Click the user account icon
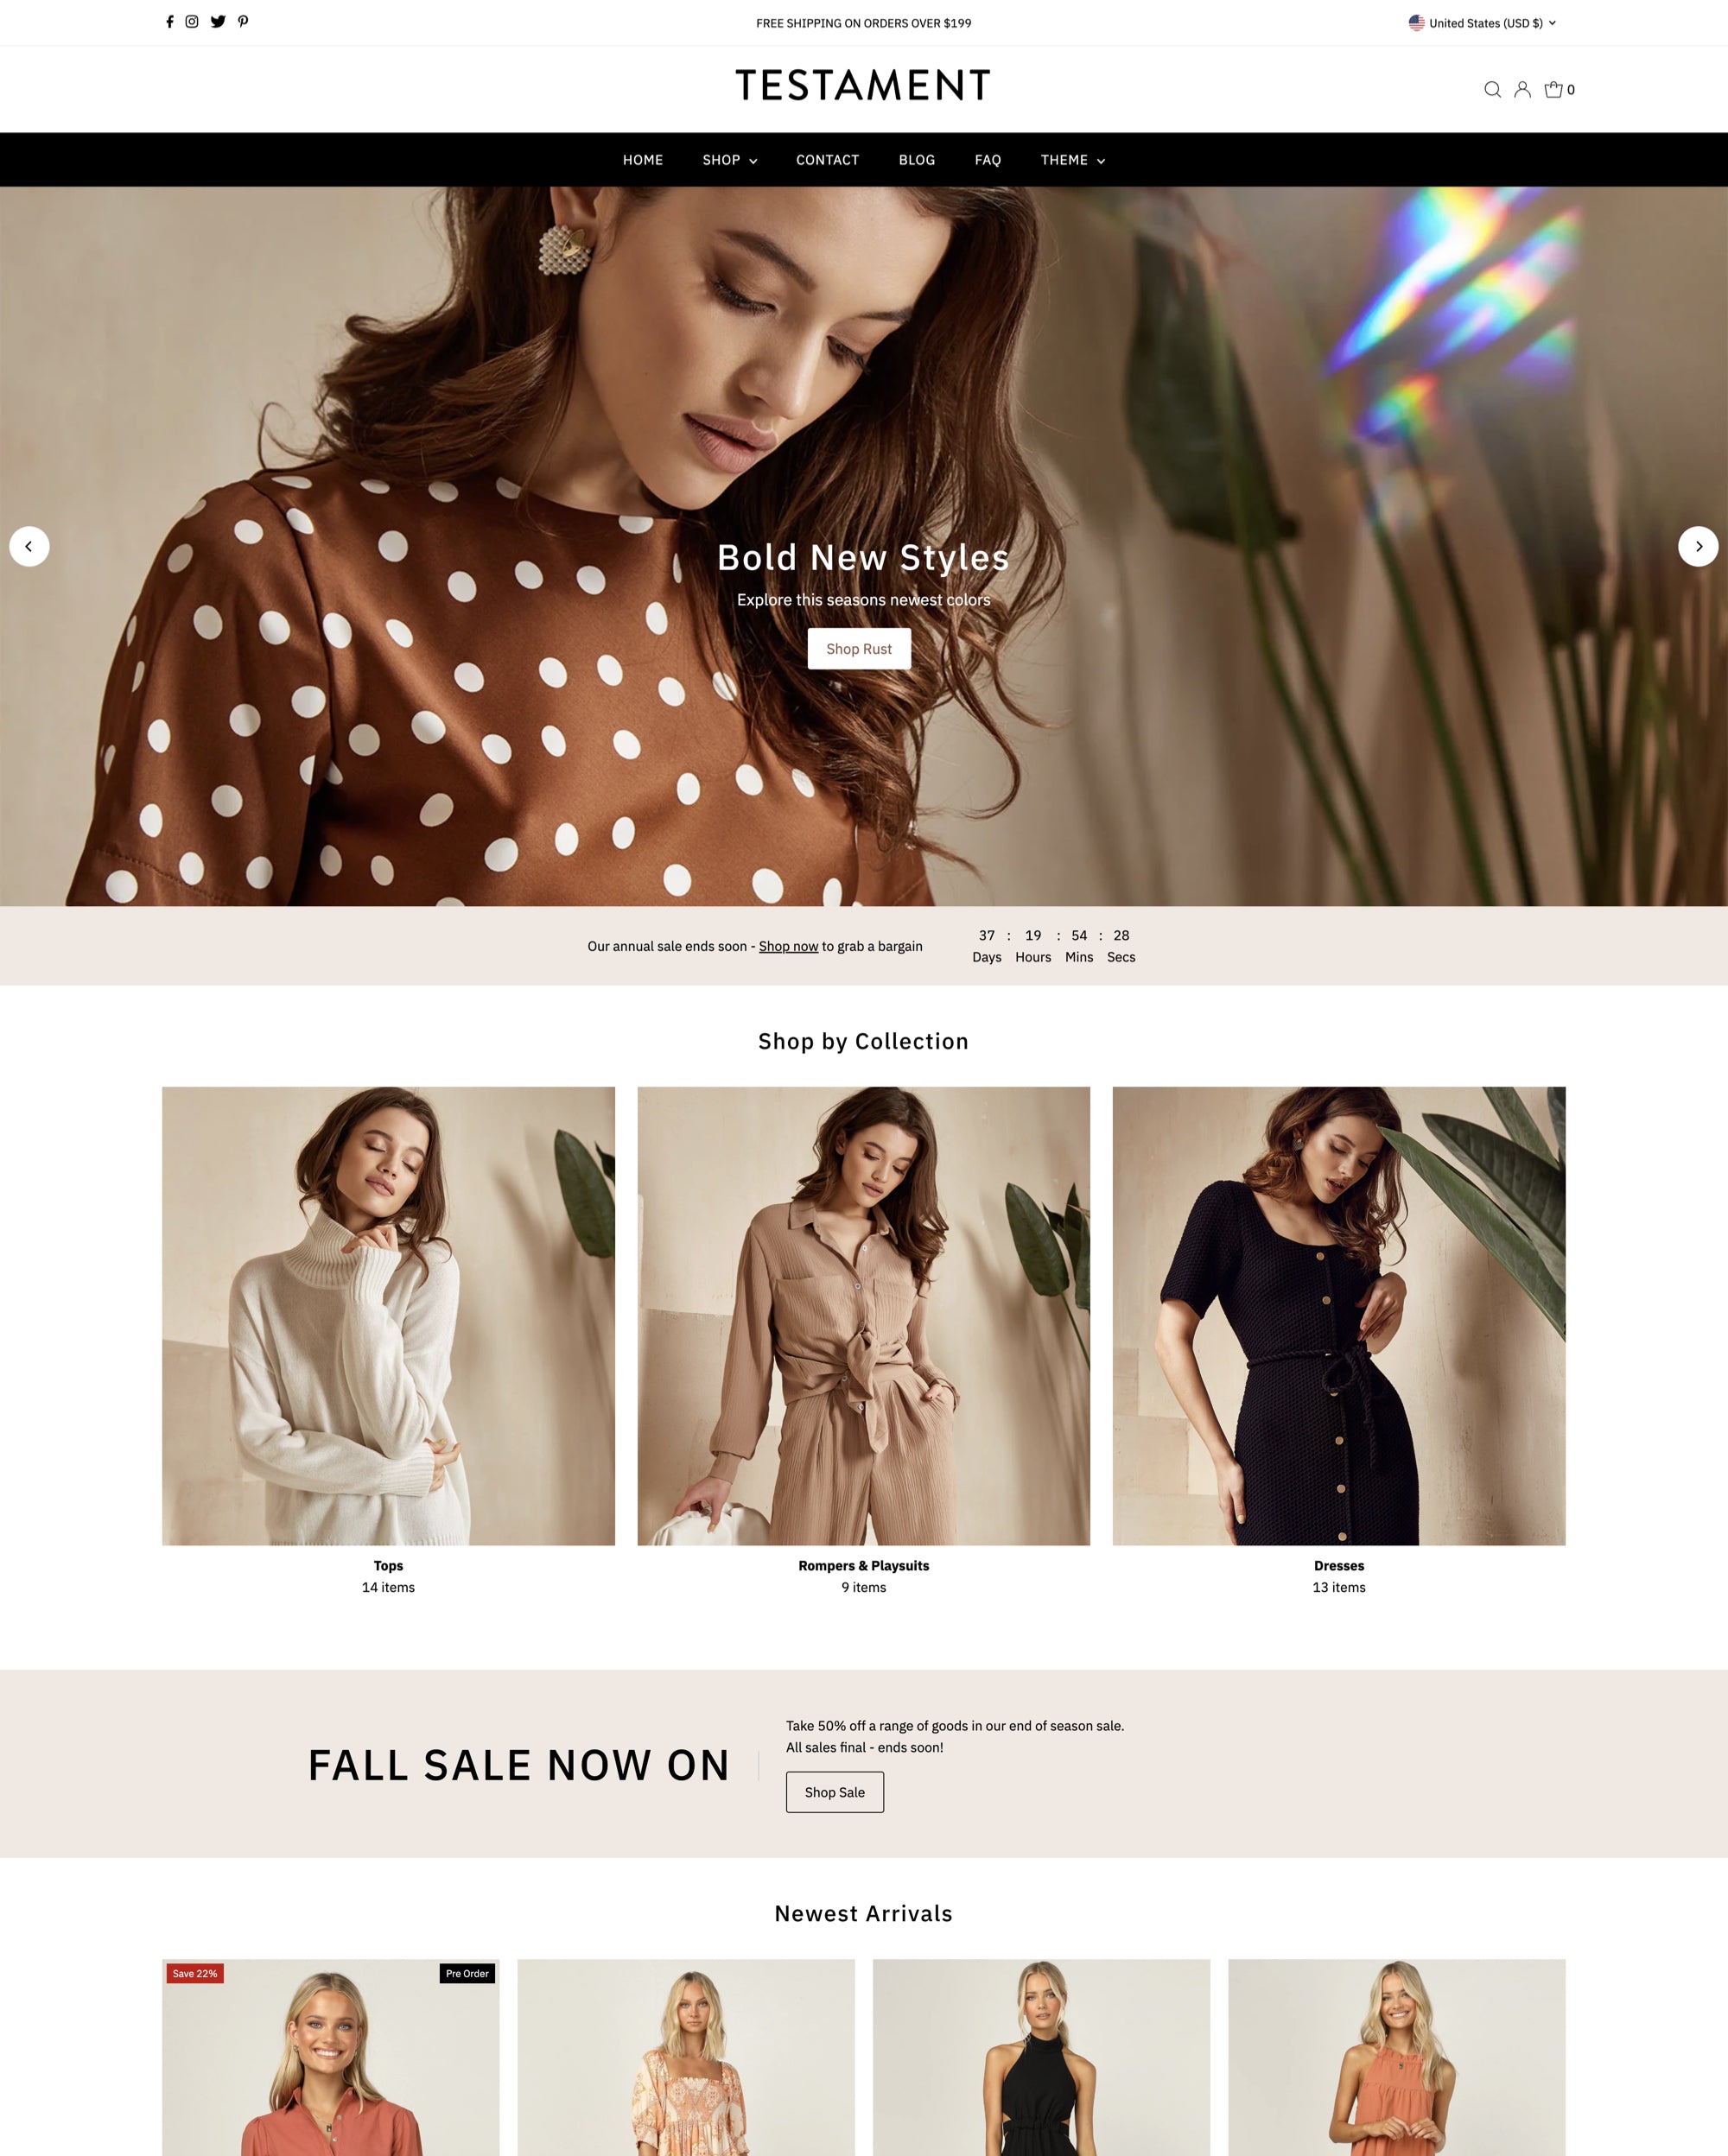The width and height of the screenshot is (1728, 2156). pyautogui.click(x=1522, y=88)
